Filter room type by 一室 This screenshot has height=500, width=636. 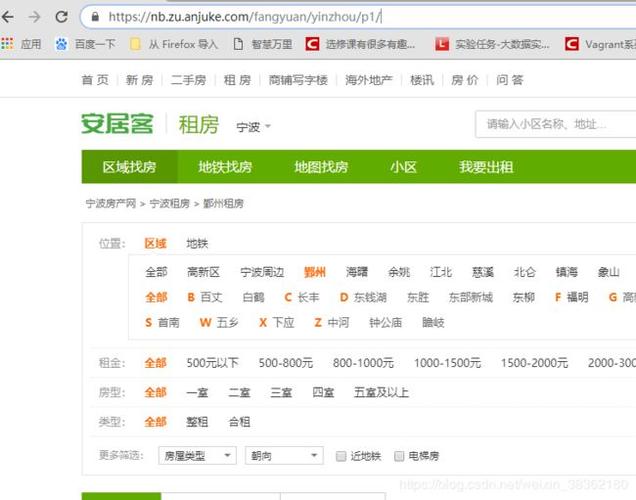[197, 392]
